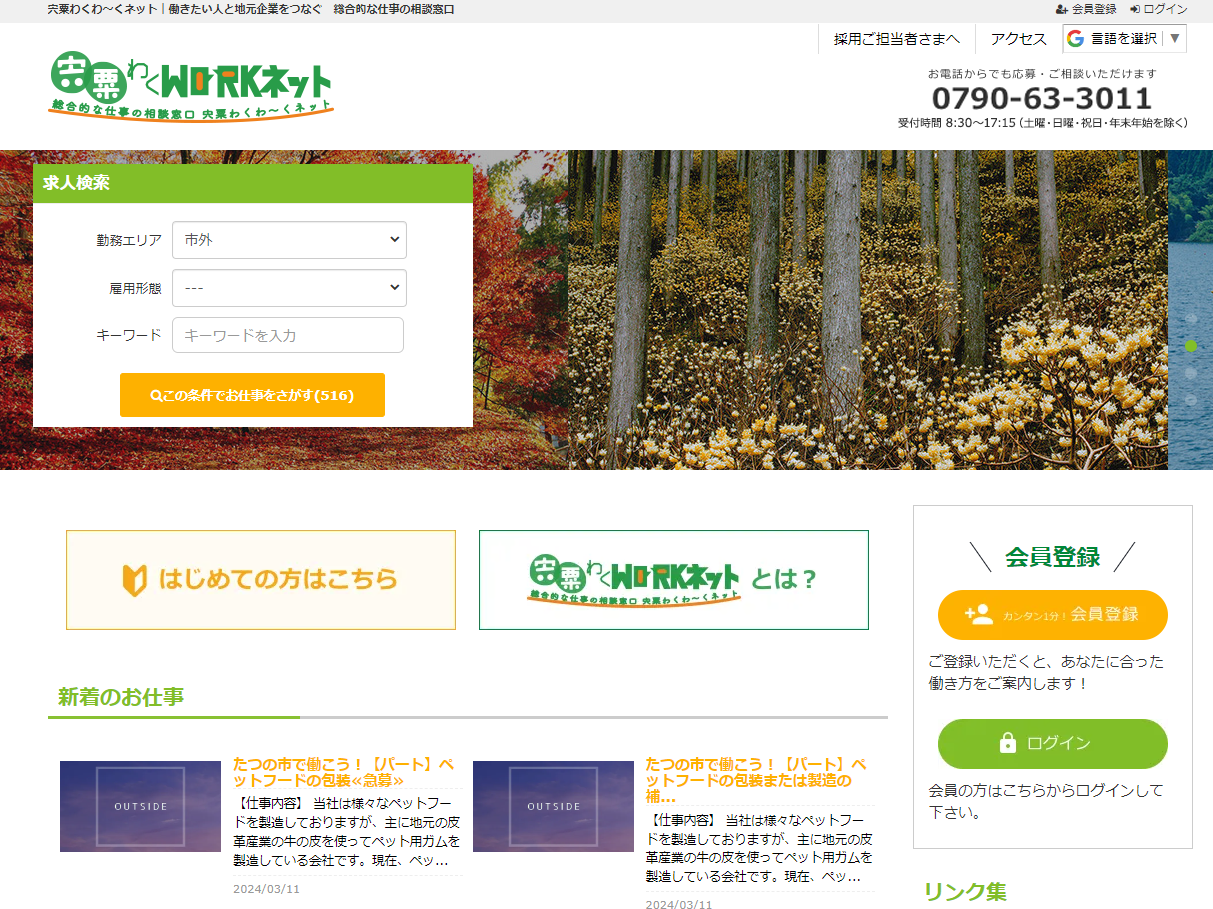Click この条件でお仕事をさがす search button

coord(252,395)
